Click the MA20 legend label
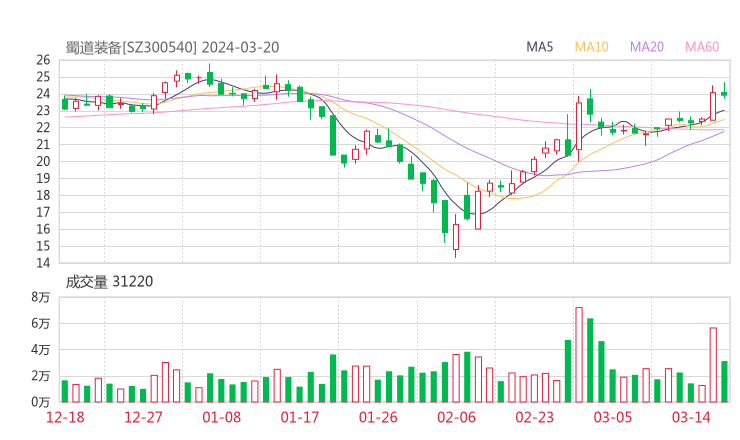Screen dimensions: 740x440 647,47
